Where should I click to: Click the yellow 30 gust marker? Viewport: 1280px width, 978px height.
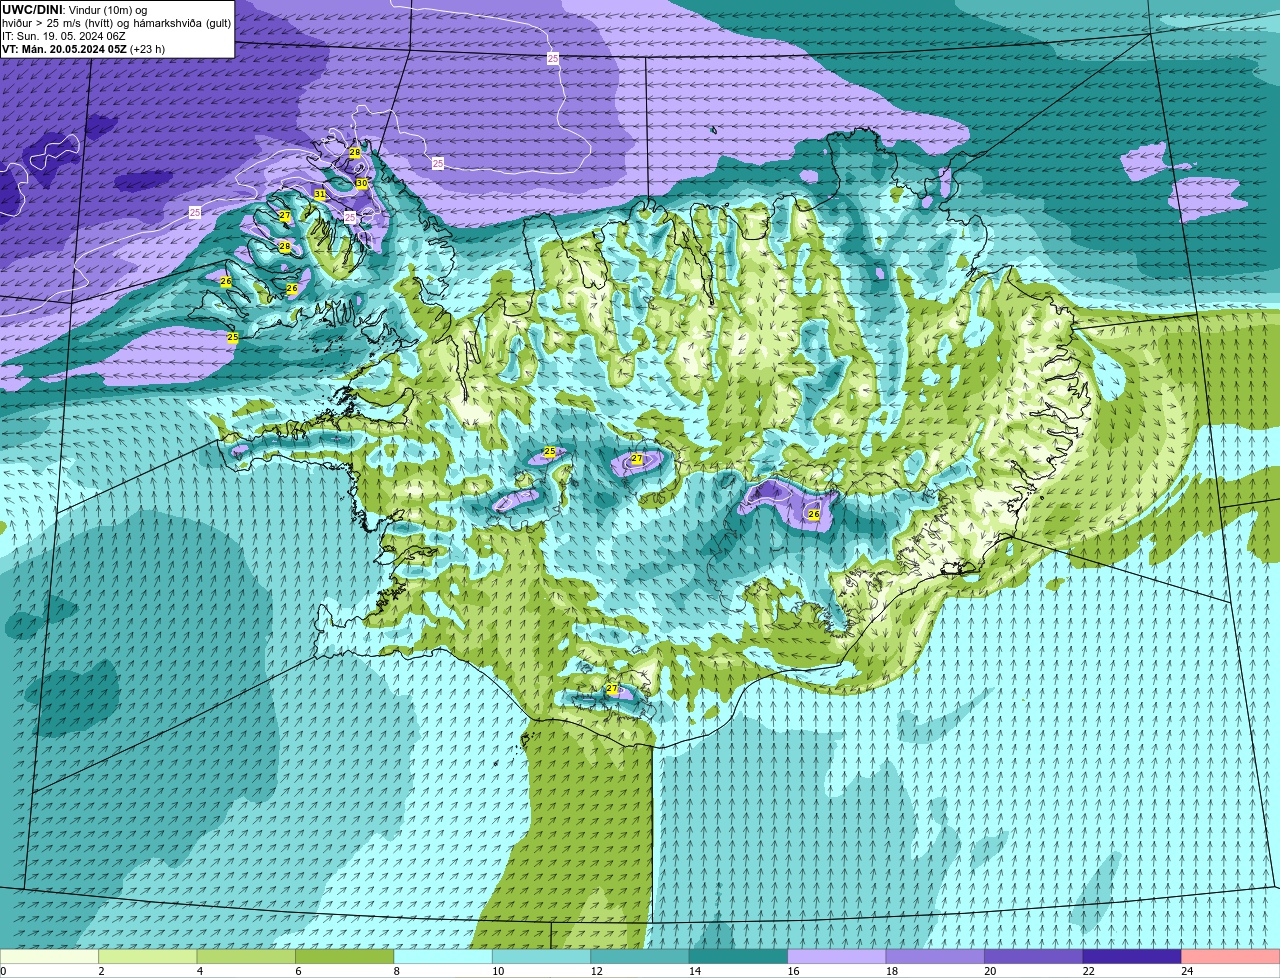tap(362, 184)
